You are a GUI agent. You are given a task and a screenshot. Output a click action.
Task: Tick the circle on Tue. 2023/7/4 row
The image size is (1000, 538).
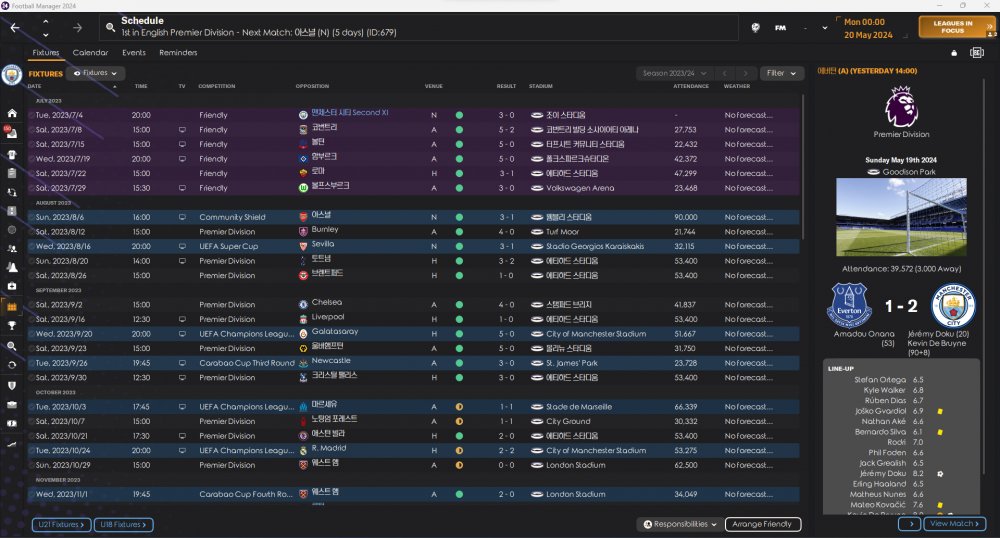[31, 115]
